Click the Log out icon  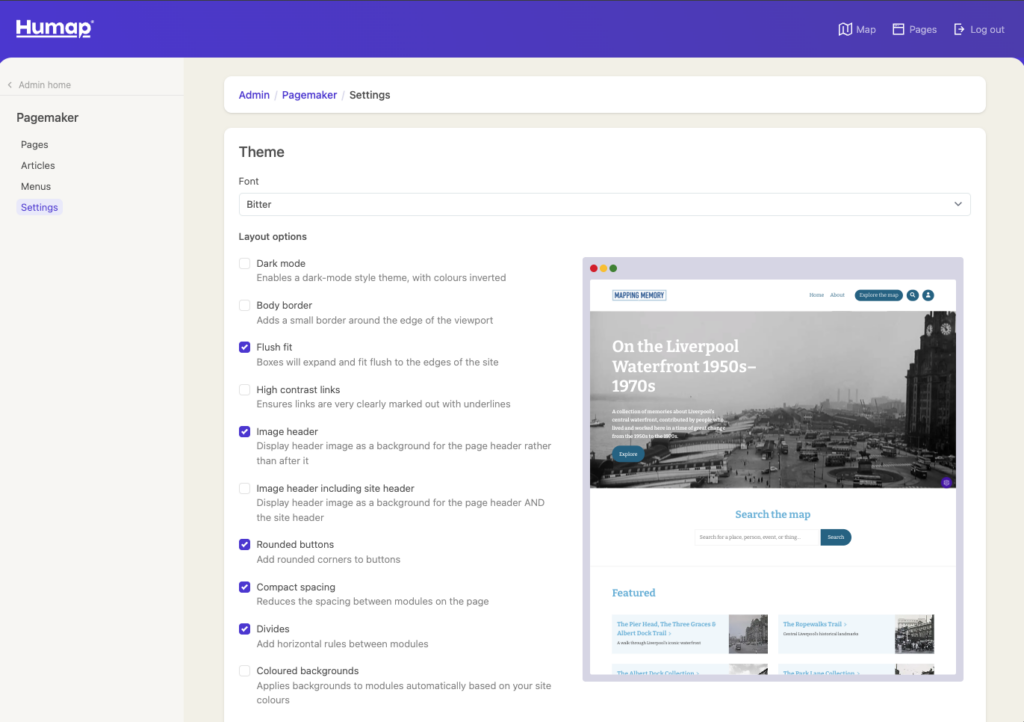959,30
